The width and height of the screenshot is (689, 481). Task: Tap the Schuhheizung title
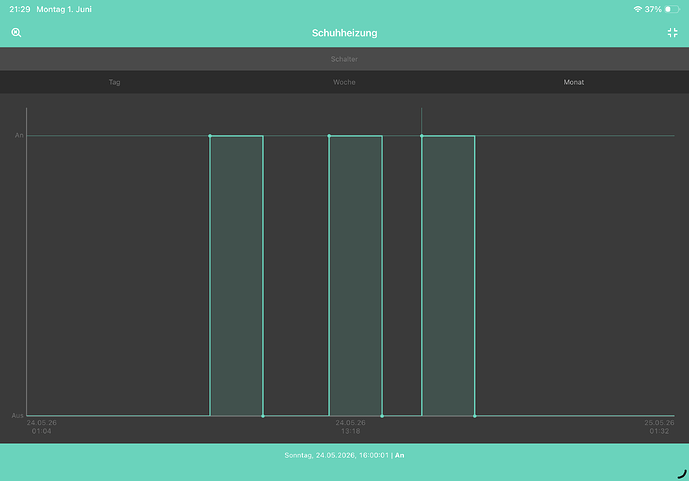pyautogui.click(x=344, y=33)
